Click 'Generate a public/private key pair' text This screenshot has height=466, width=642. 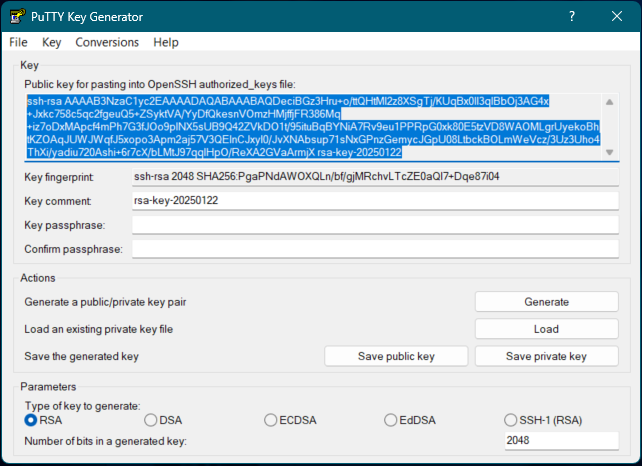105,302
